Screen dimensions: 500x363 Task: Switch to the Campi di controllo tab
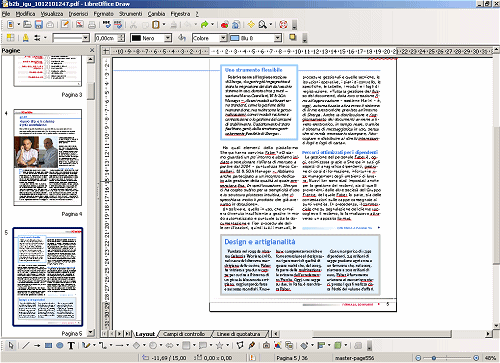[x=184, y=334]
